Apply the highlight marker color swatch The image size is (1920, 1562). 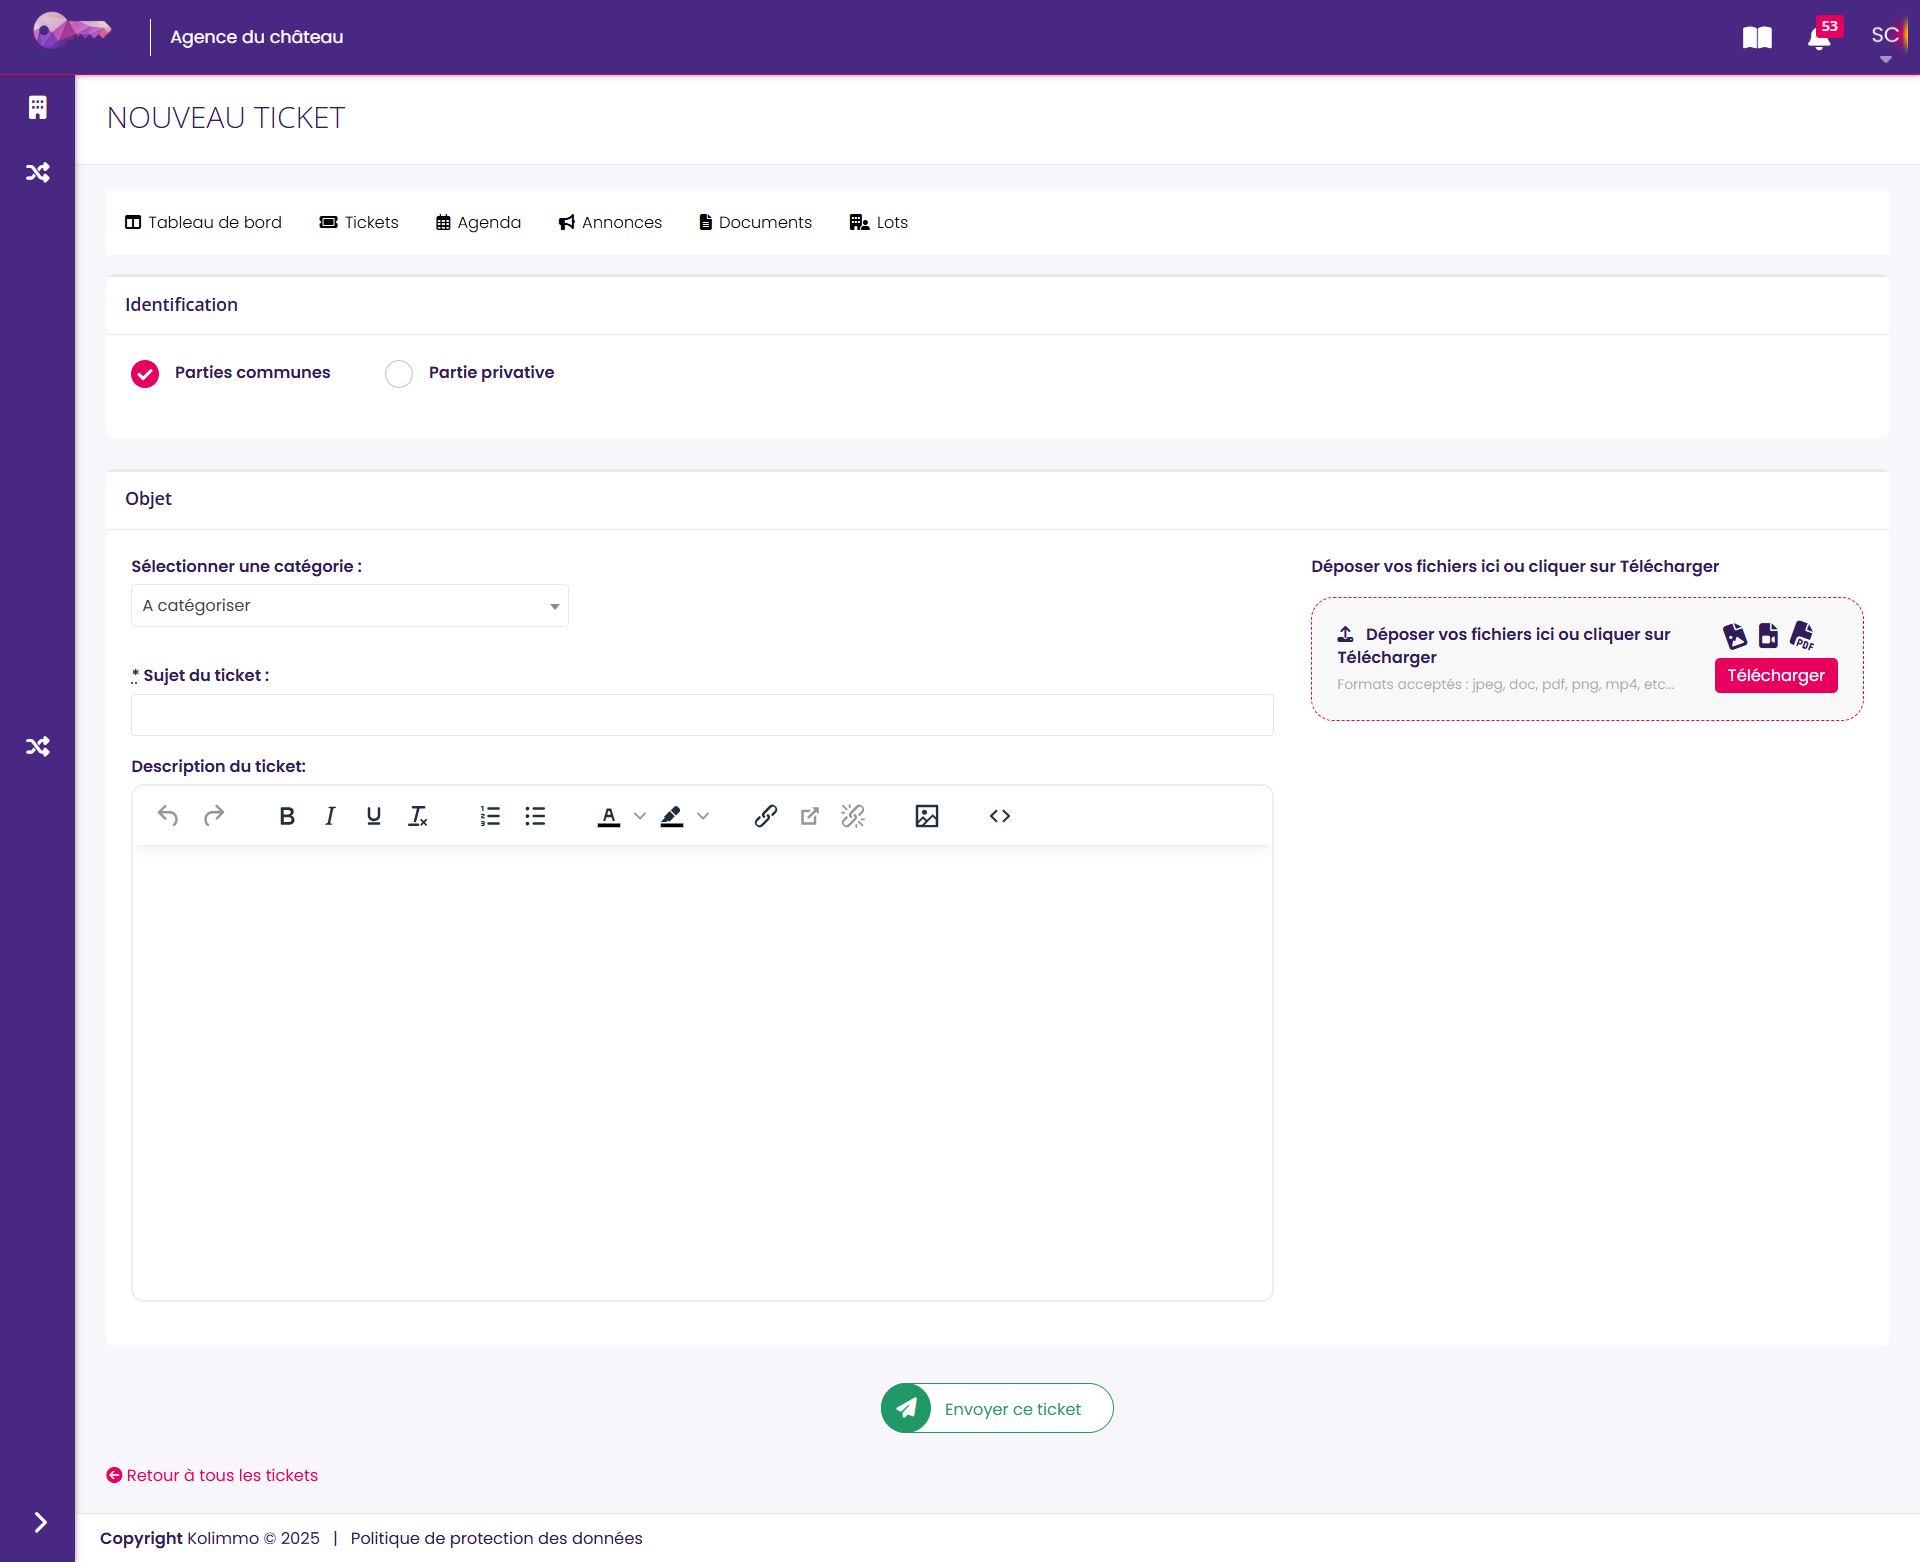(672, 816)
